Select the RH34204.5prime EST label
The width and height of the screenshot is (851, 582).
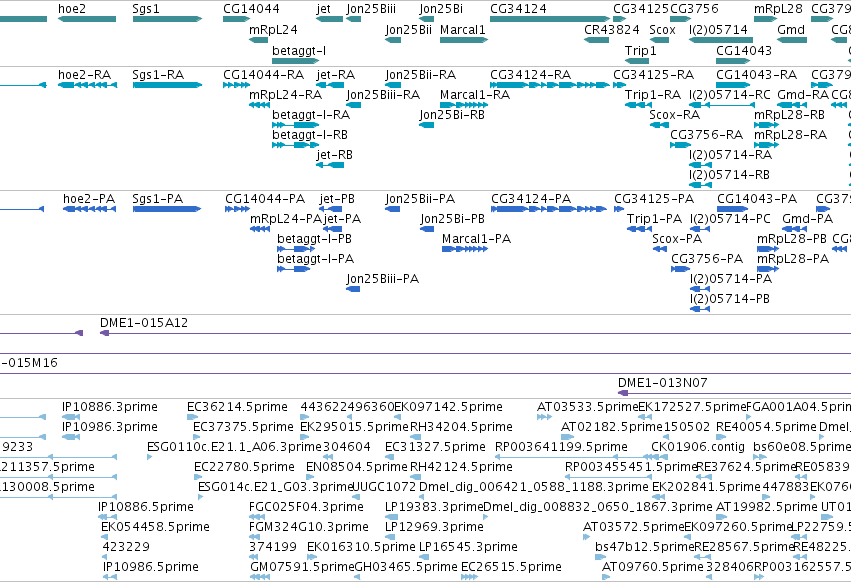tap(461, 427)
